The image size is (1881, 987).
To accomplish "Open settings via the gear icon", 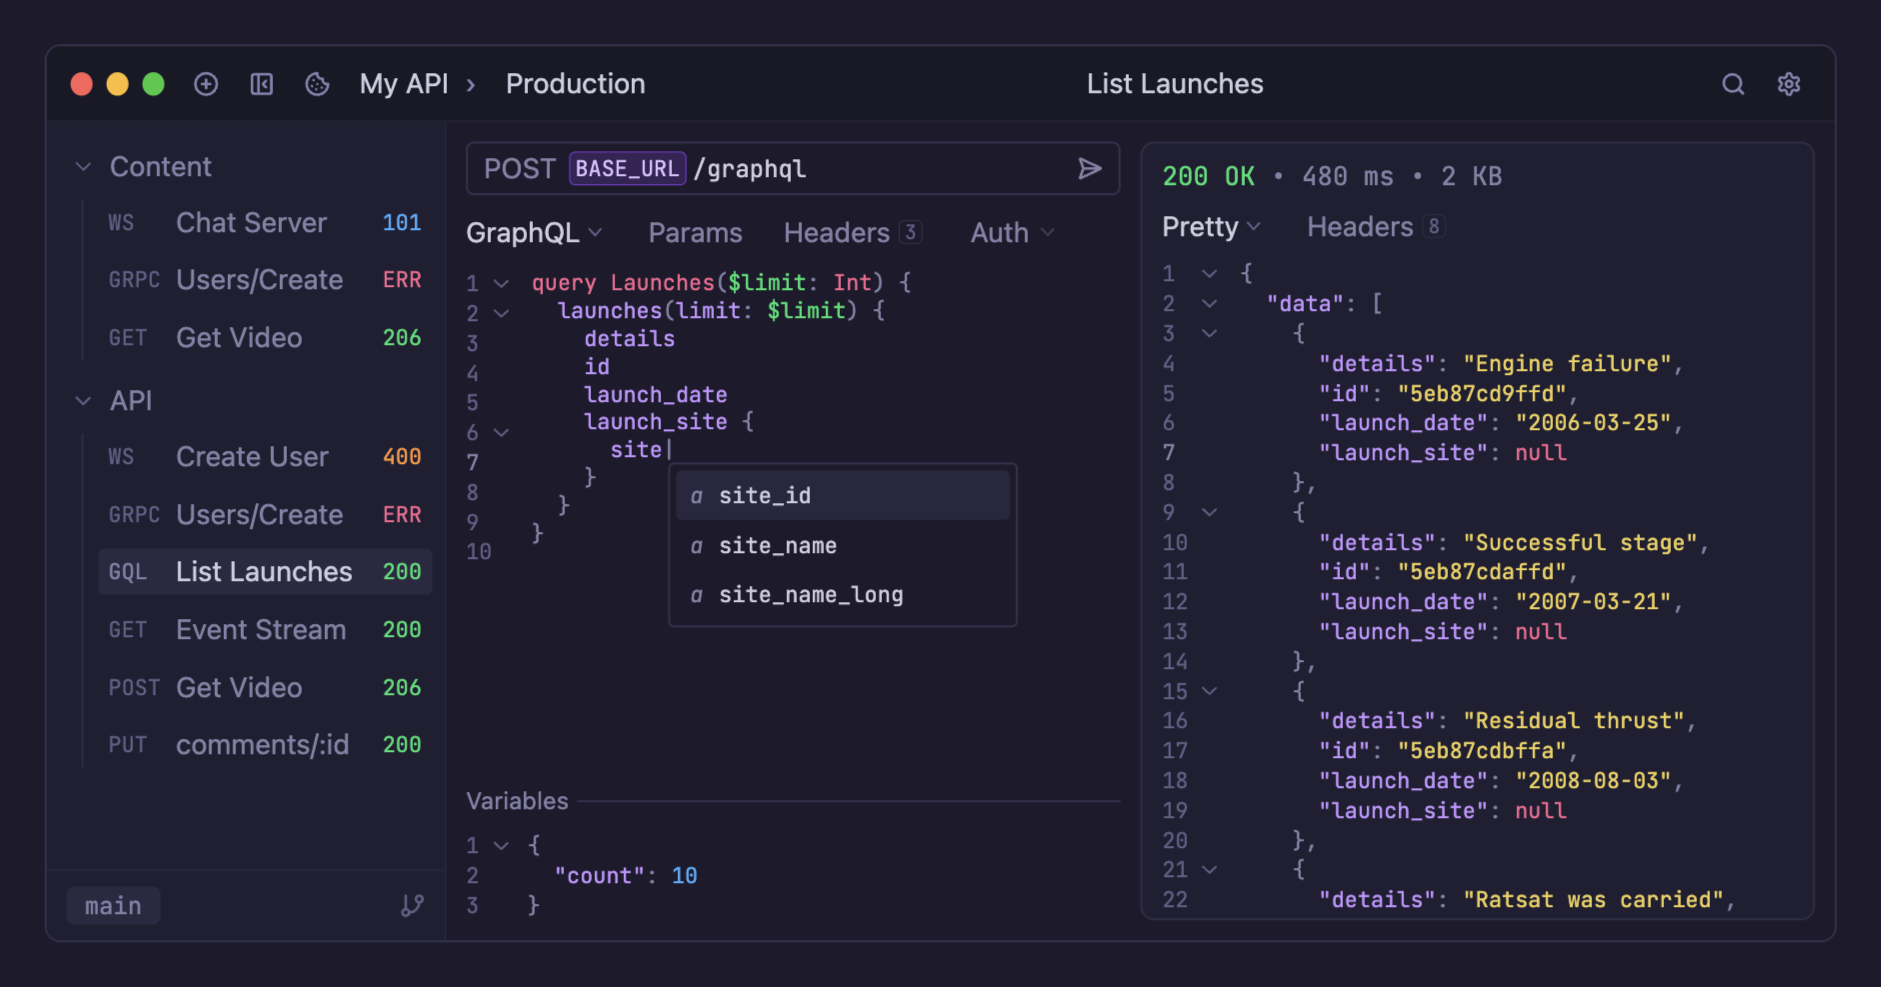I will [x=1789, y=84].
